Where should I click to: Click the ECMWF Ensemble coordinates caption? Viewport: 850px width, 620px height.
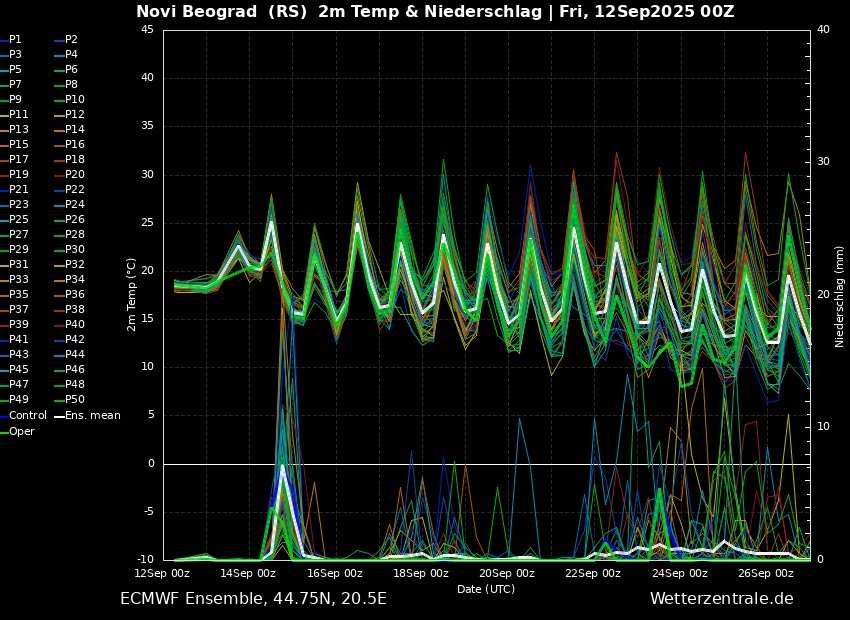[x=253, y=599]
